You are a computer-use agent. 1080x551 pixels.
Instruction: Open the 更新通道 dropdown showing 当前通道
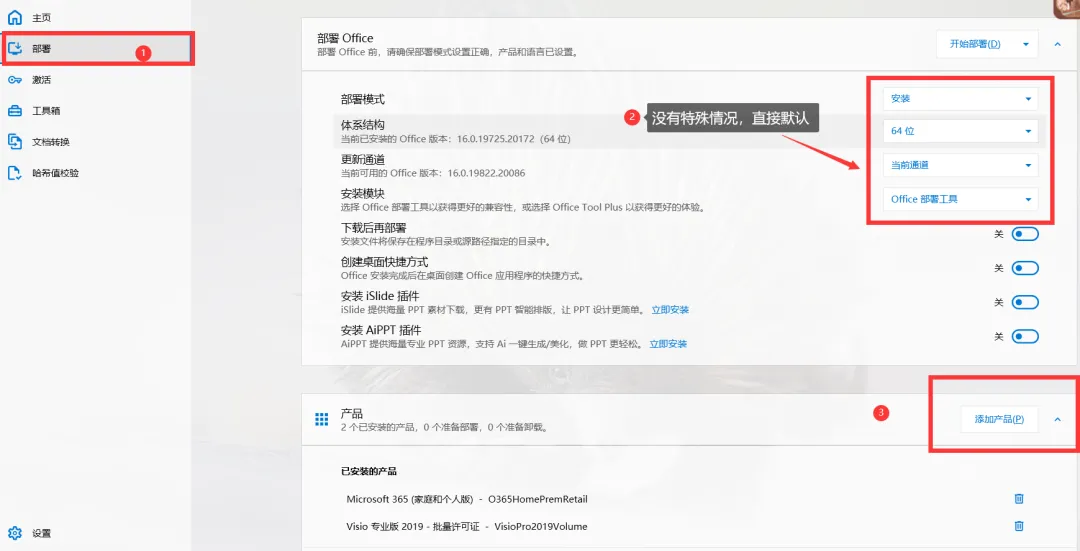961,165
